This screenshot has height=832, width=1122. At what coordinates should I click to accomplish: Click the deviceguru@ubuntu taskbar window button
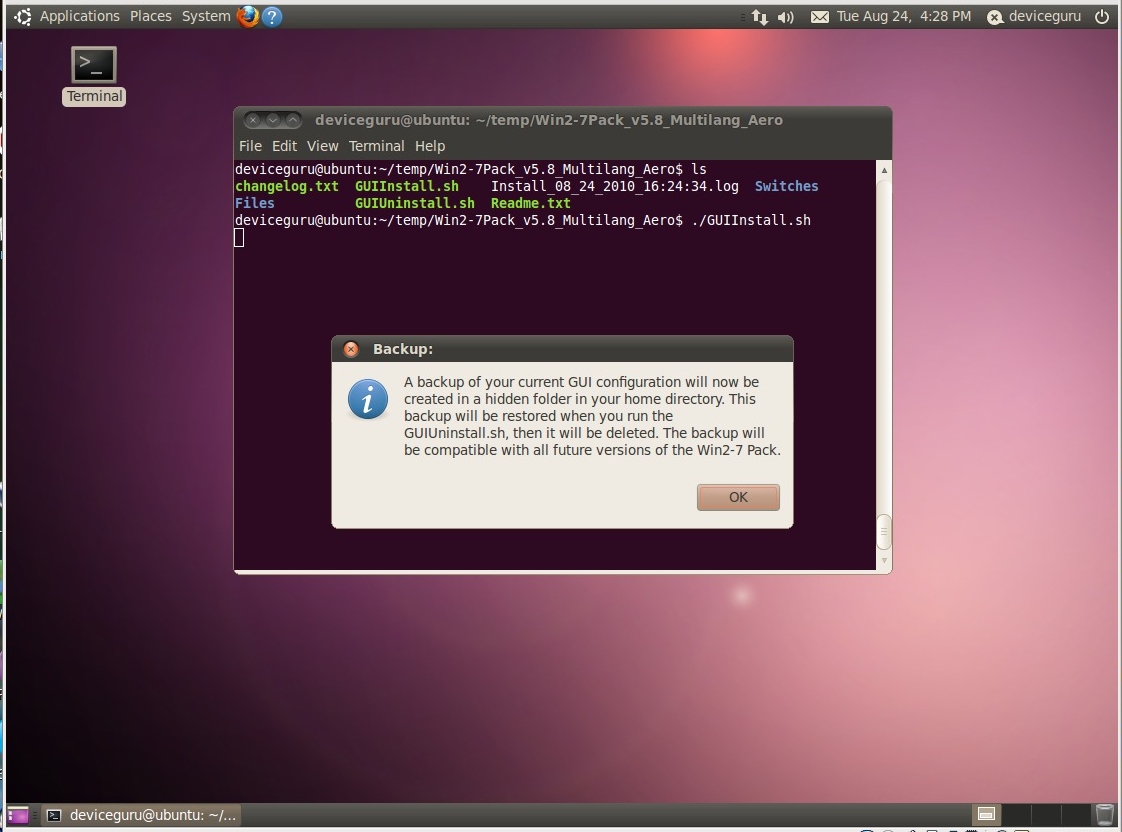coord(142,815)
